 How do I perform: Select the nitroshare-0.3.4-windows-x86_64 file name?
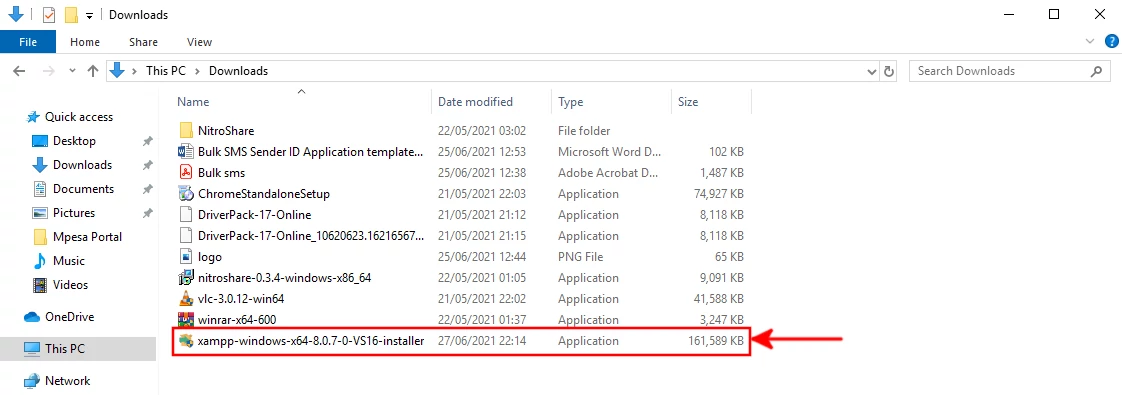(x=284, y=278)
